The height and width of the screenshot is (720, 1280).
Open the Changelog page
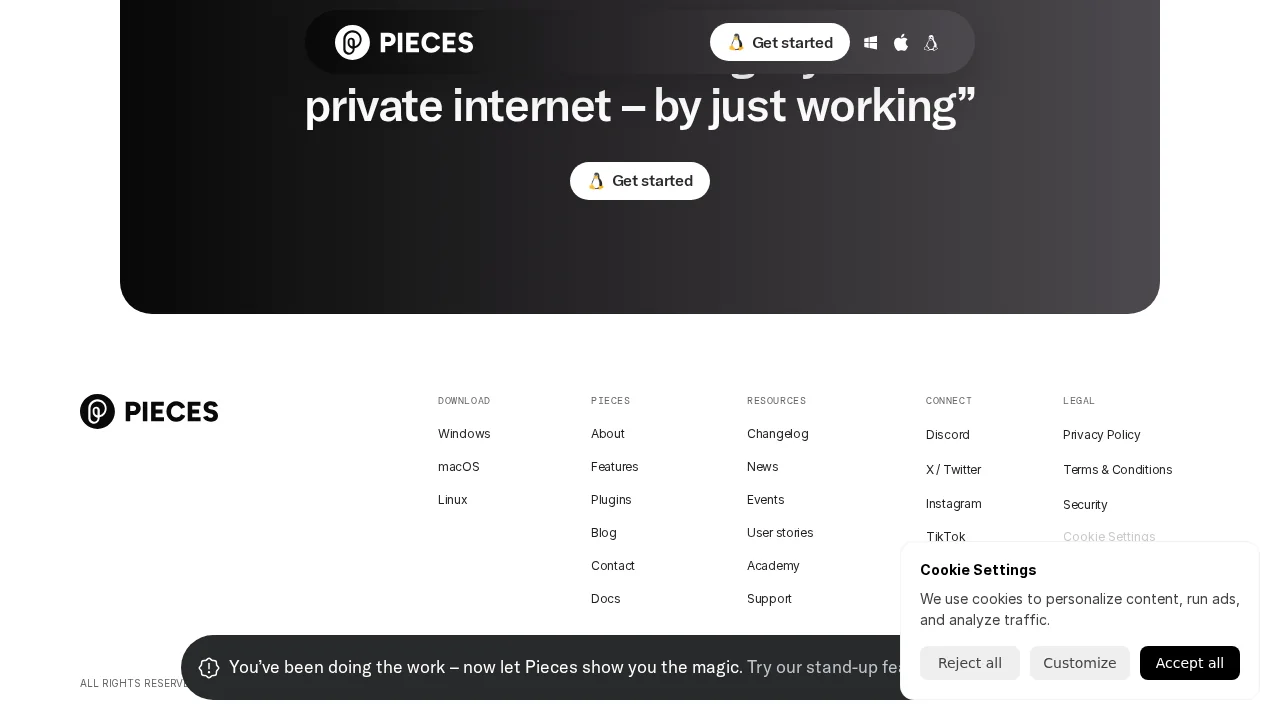click(777, 433)
